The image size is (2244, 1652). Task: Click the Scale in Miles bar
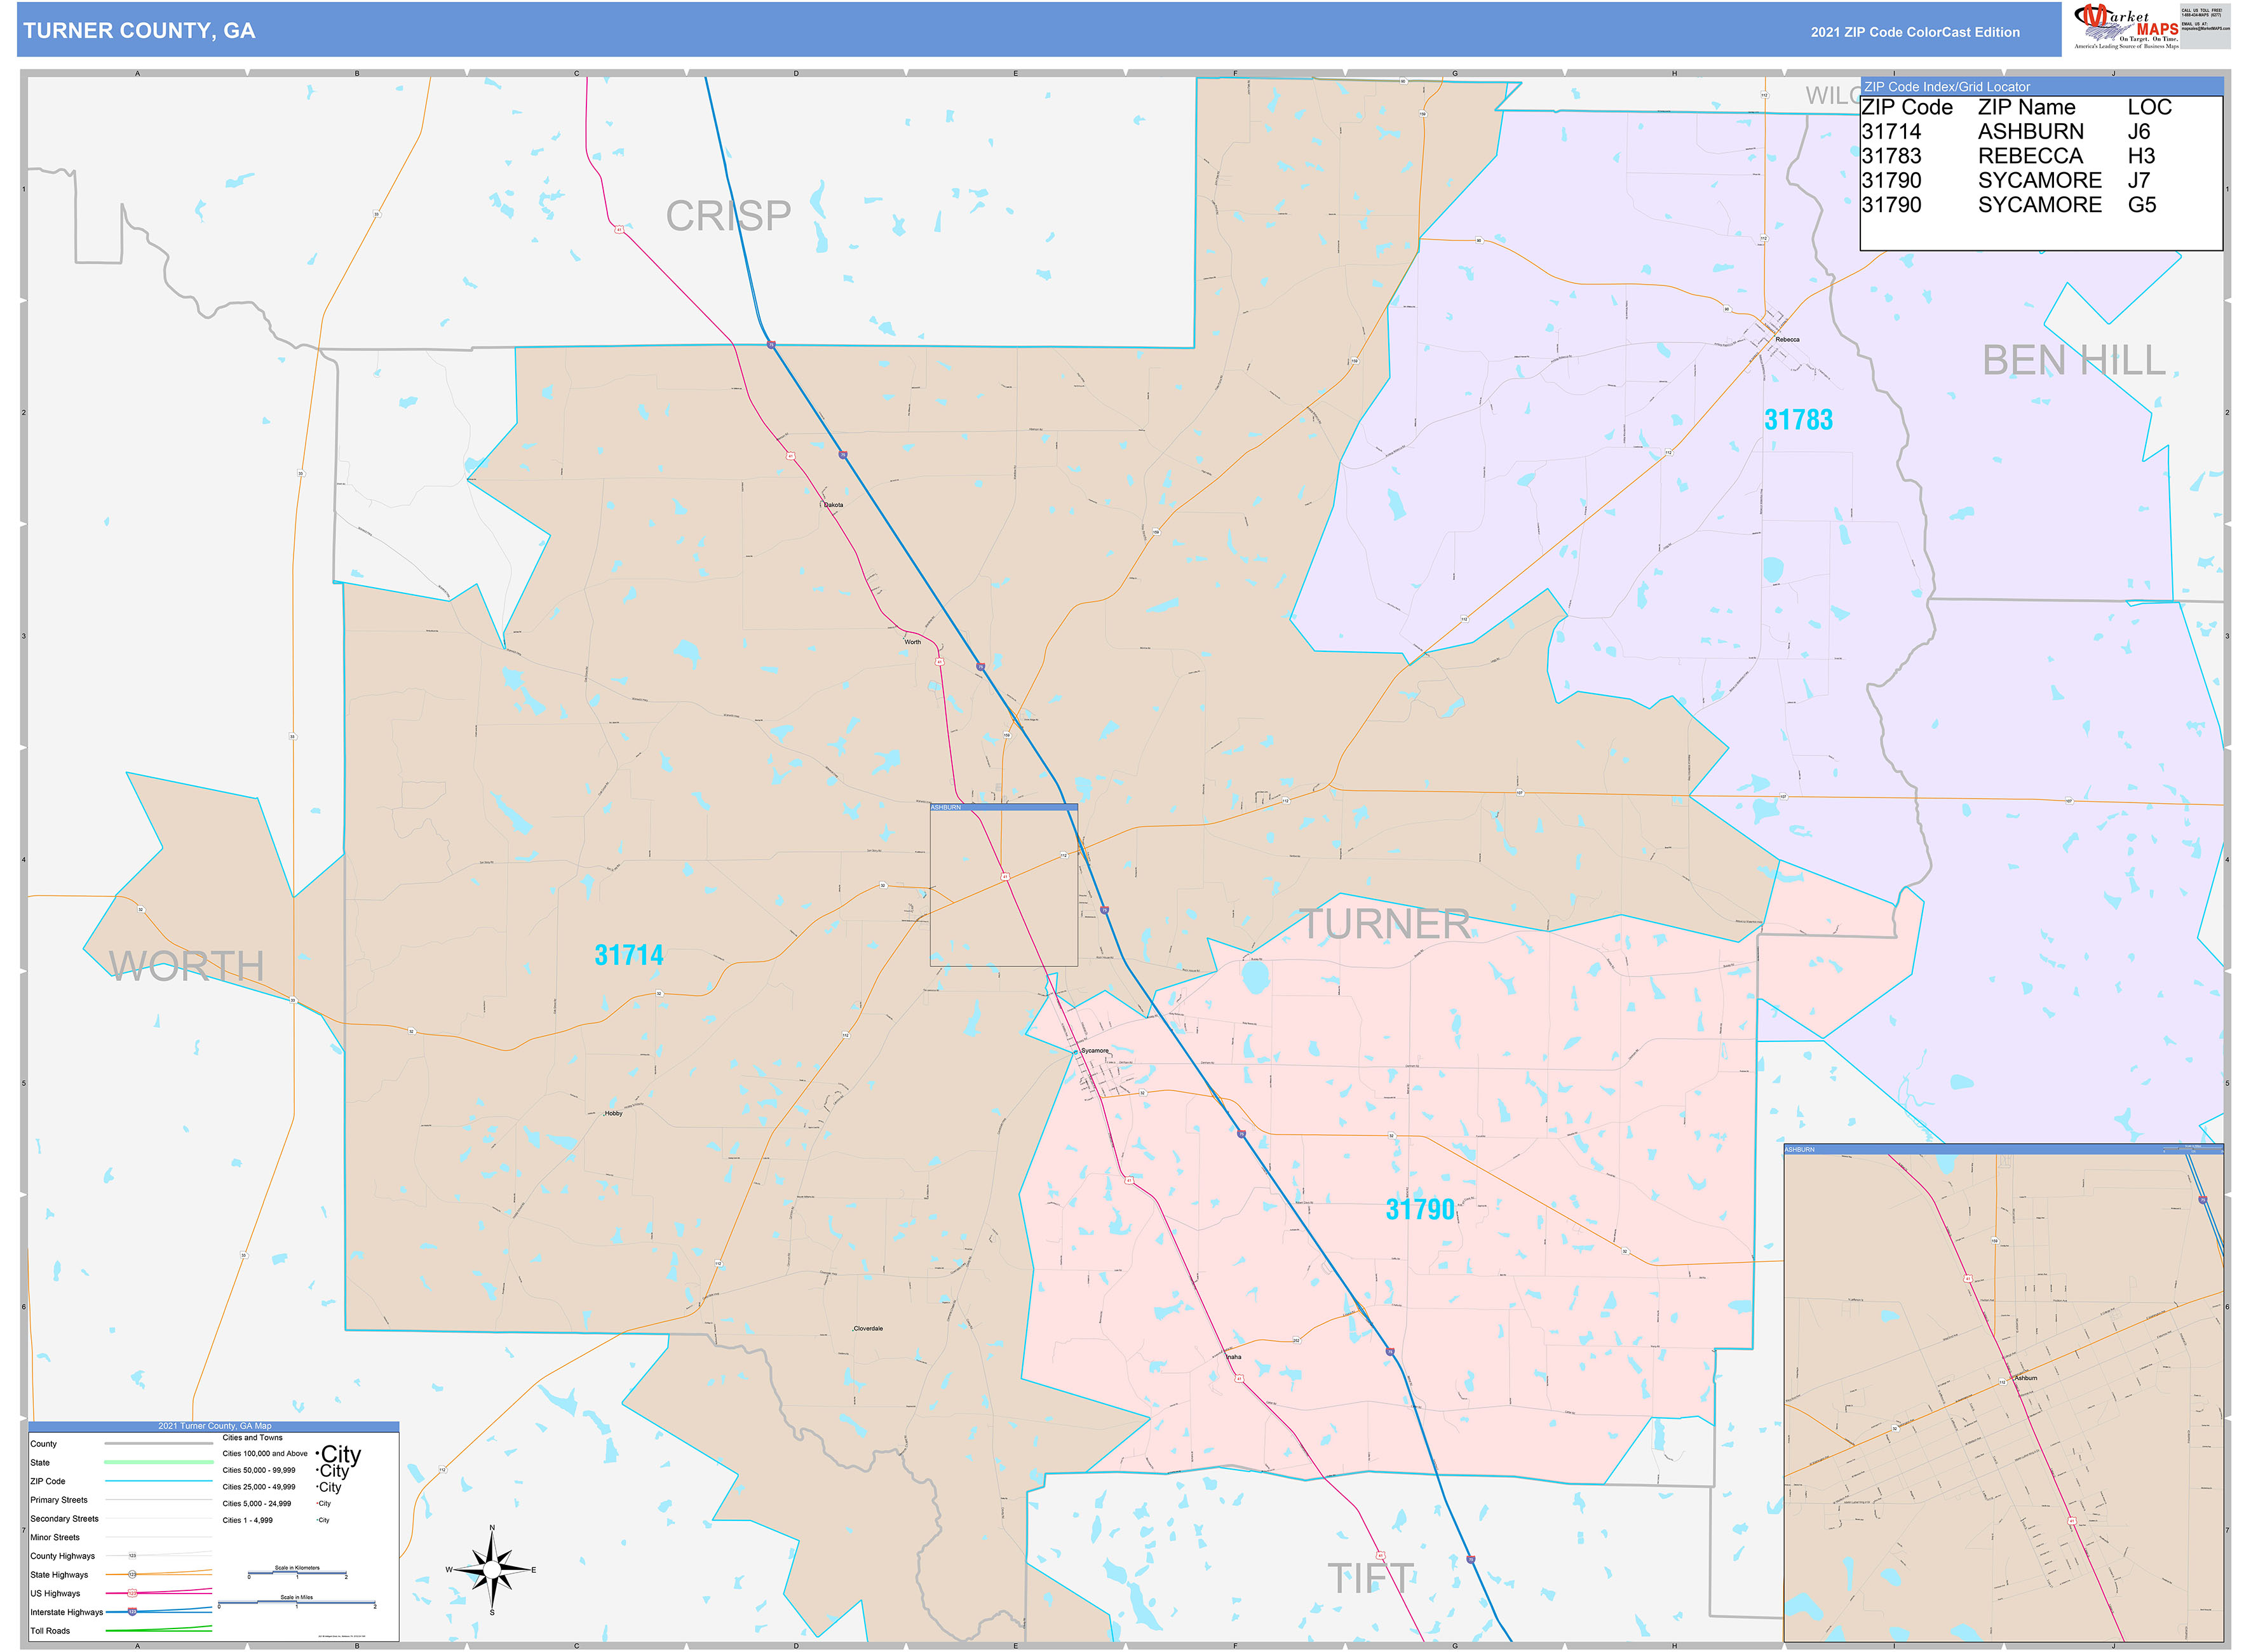point(297,1603)
